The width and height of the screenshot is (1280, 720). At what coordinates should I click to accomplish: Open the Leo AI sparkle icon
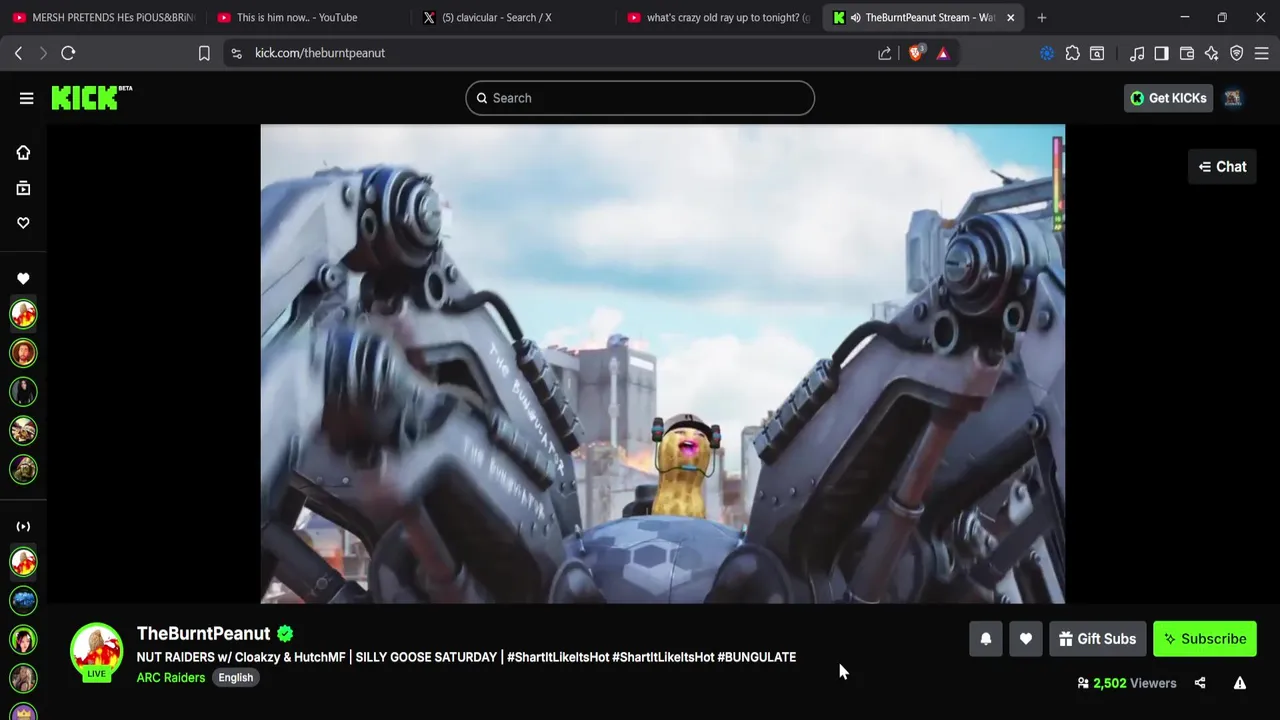coord(1211,53)
